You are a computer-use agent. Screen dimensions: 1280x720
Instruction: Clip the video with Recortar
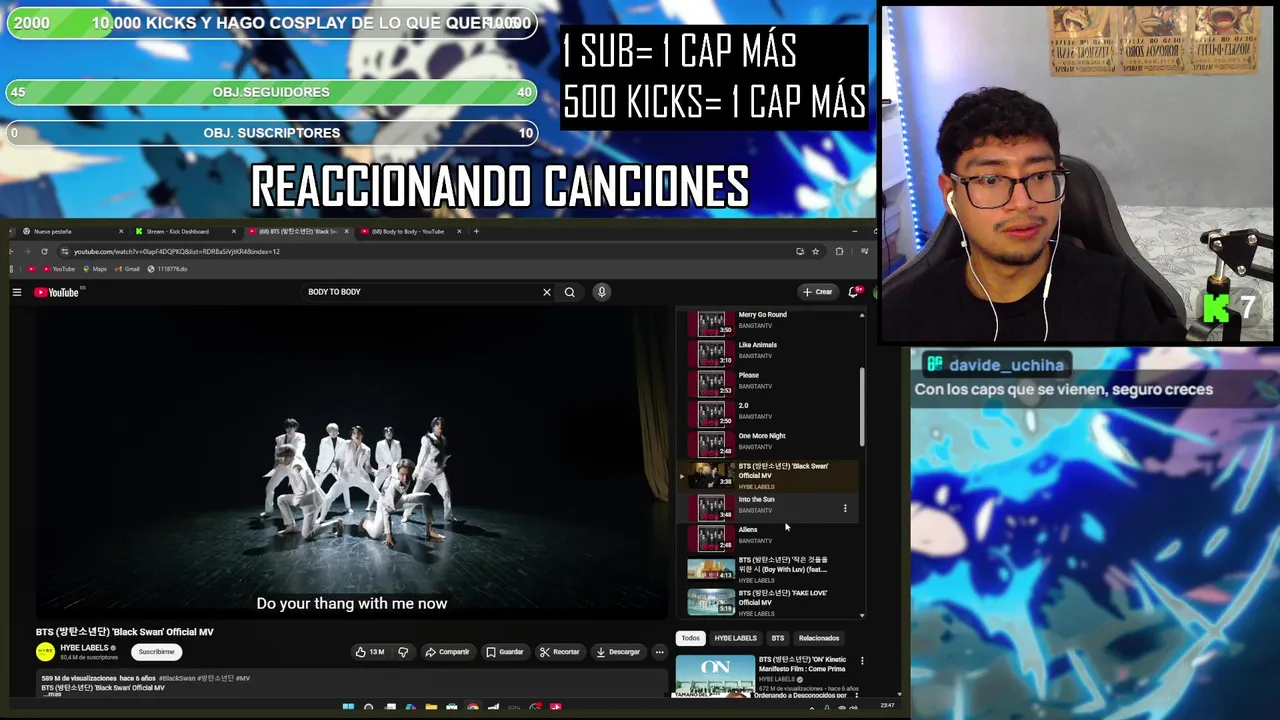[559, 652]
